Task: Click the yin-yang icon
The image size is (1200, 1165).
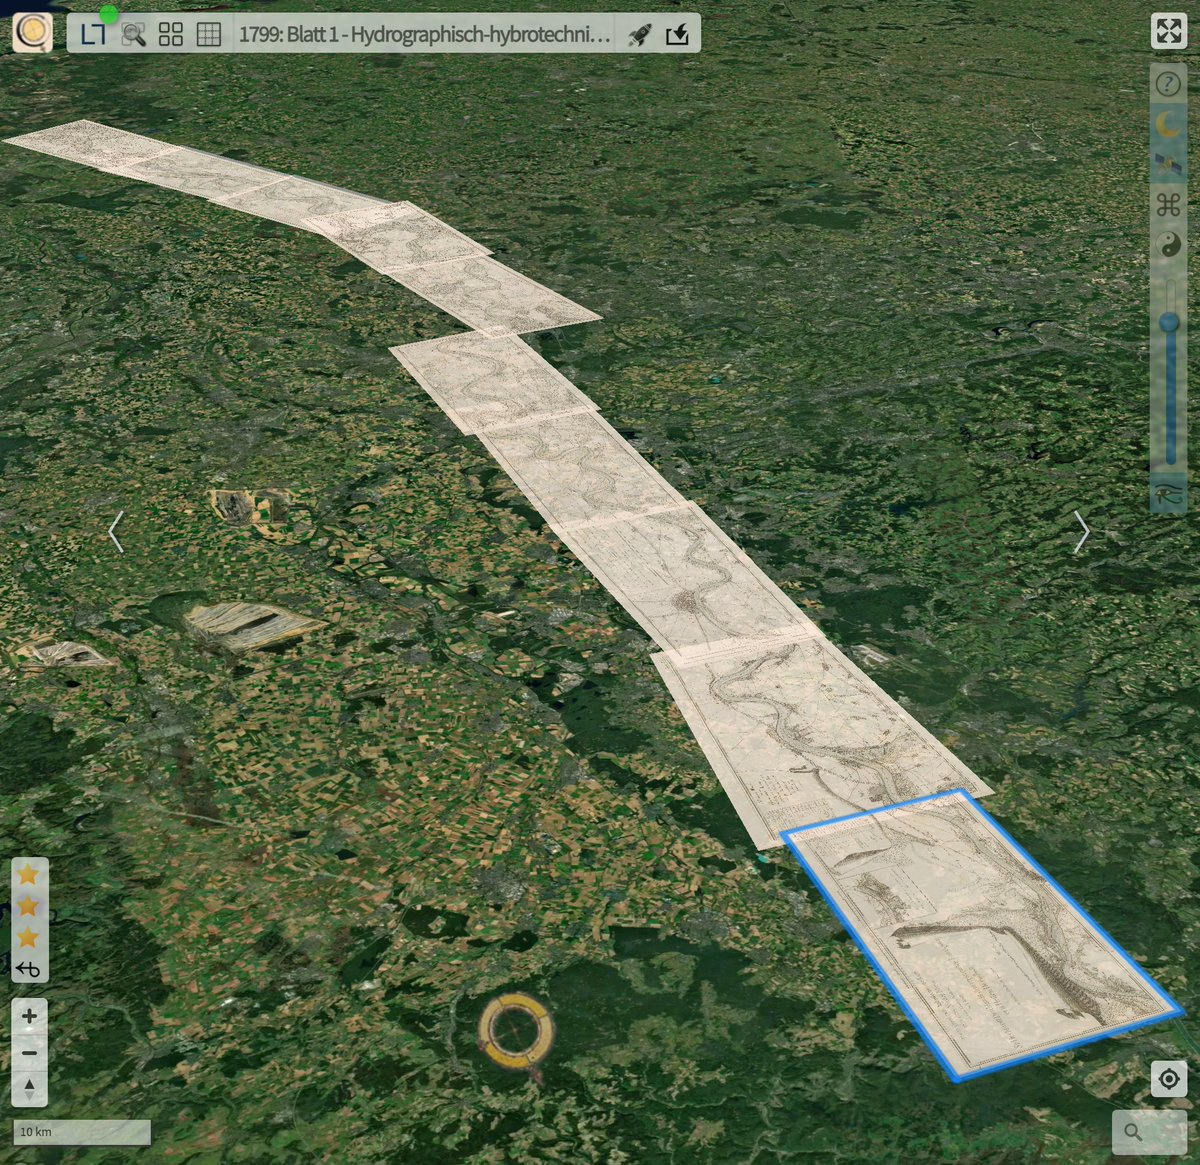Action: point(1168,245)
